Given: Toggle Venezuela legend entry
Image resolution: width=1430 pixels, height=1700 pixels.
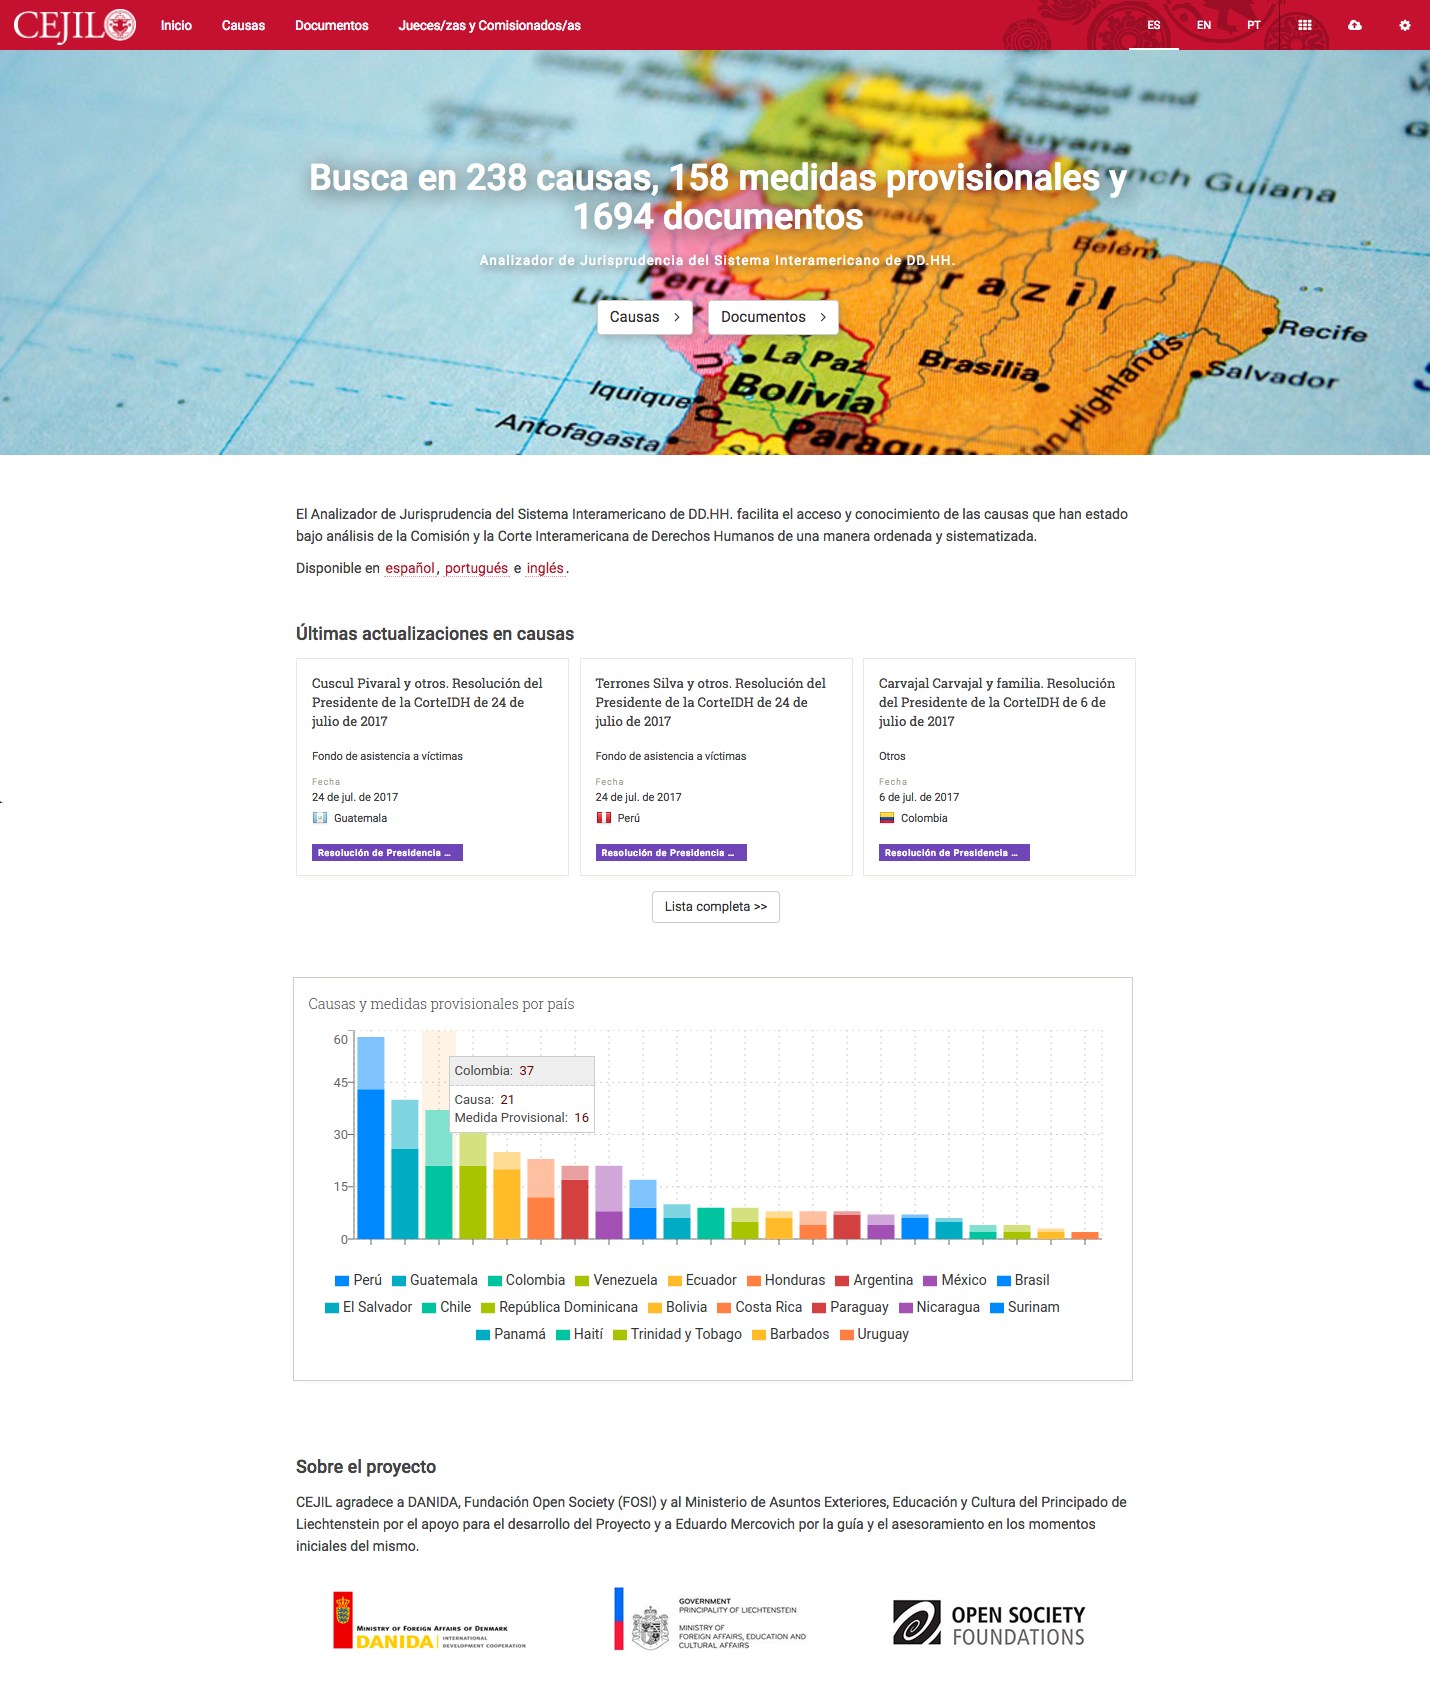Looking at the screenshot, I should tap(616, 1280).
